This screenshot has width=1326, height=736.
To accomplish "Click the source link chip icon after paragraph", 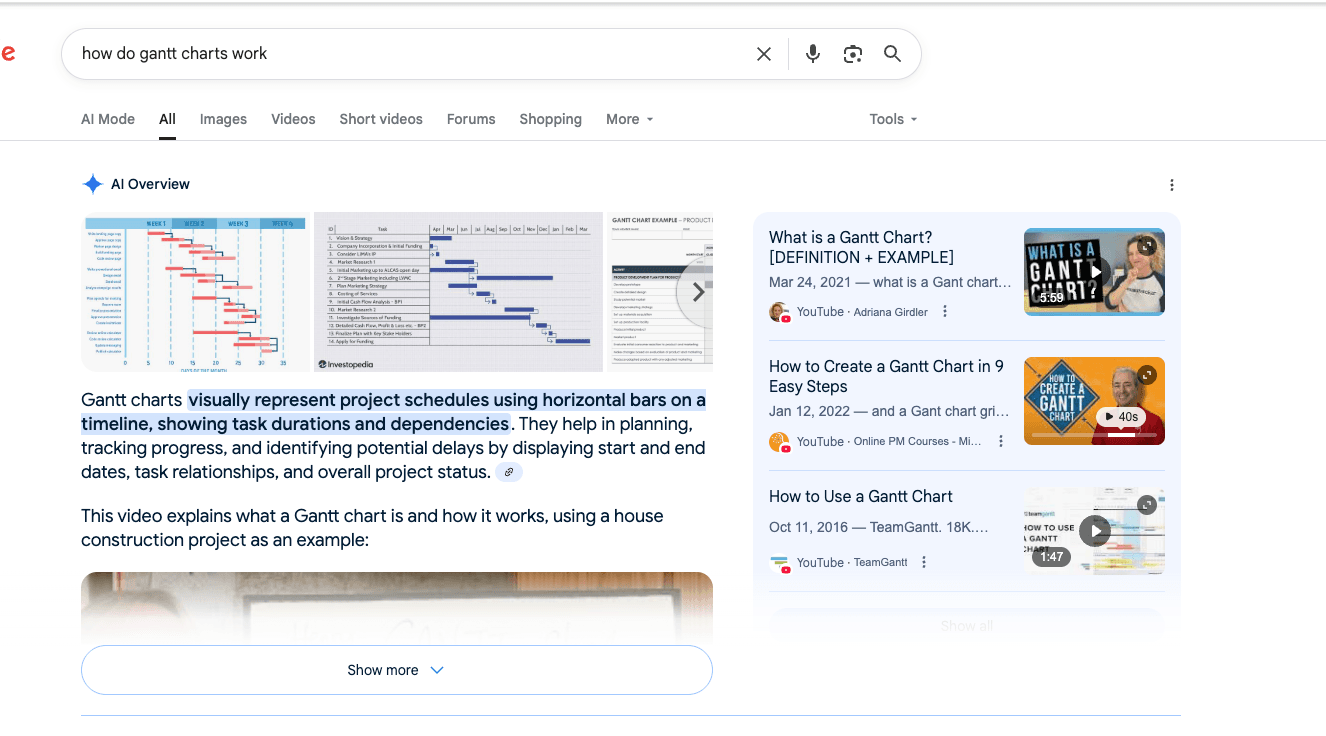I will click(x=509, y=472).
